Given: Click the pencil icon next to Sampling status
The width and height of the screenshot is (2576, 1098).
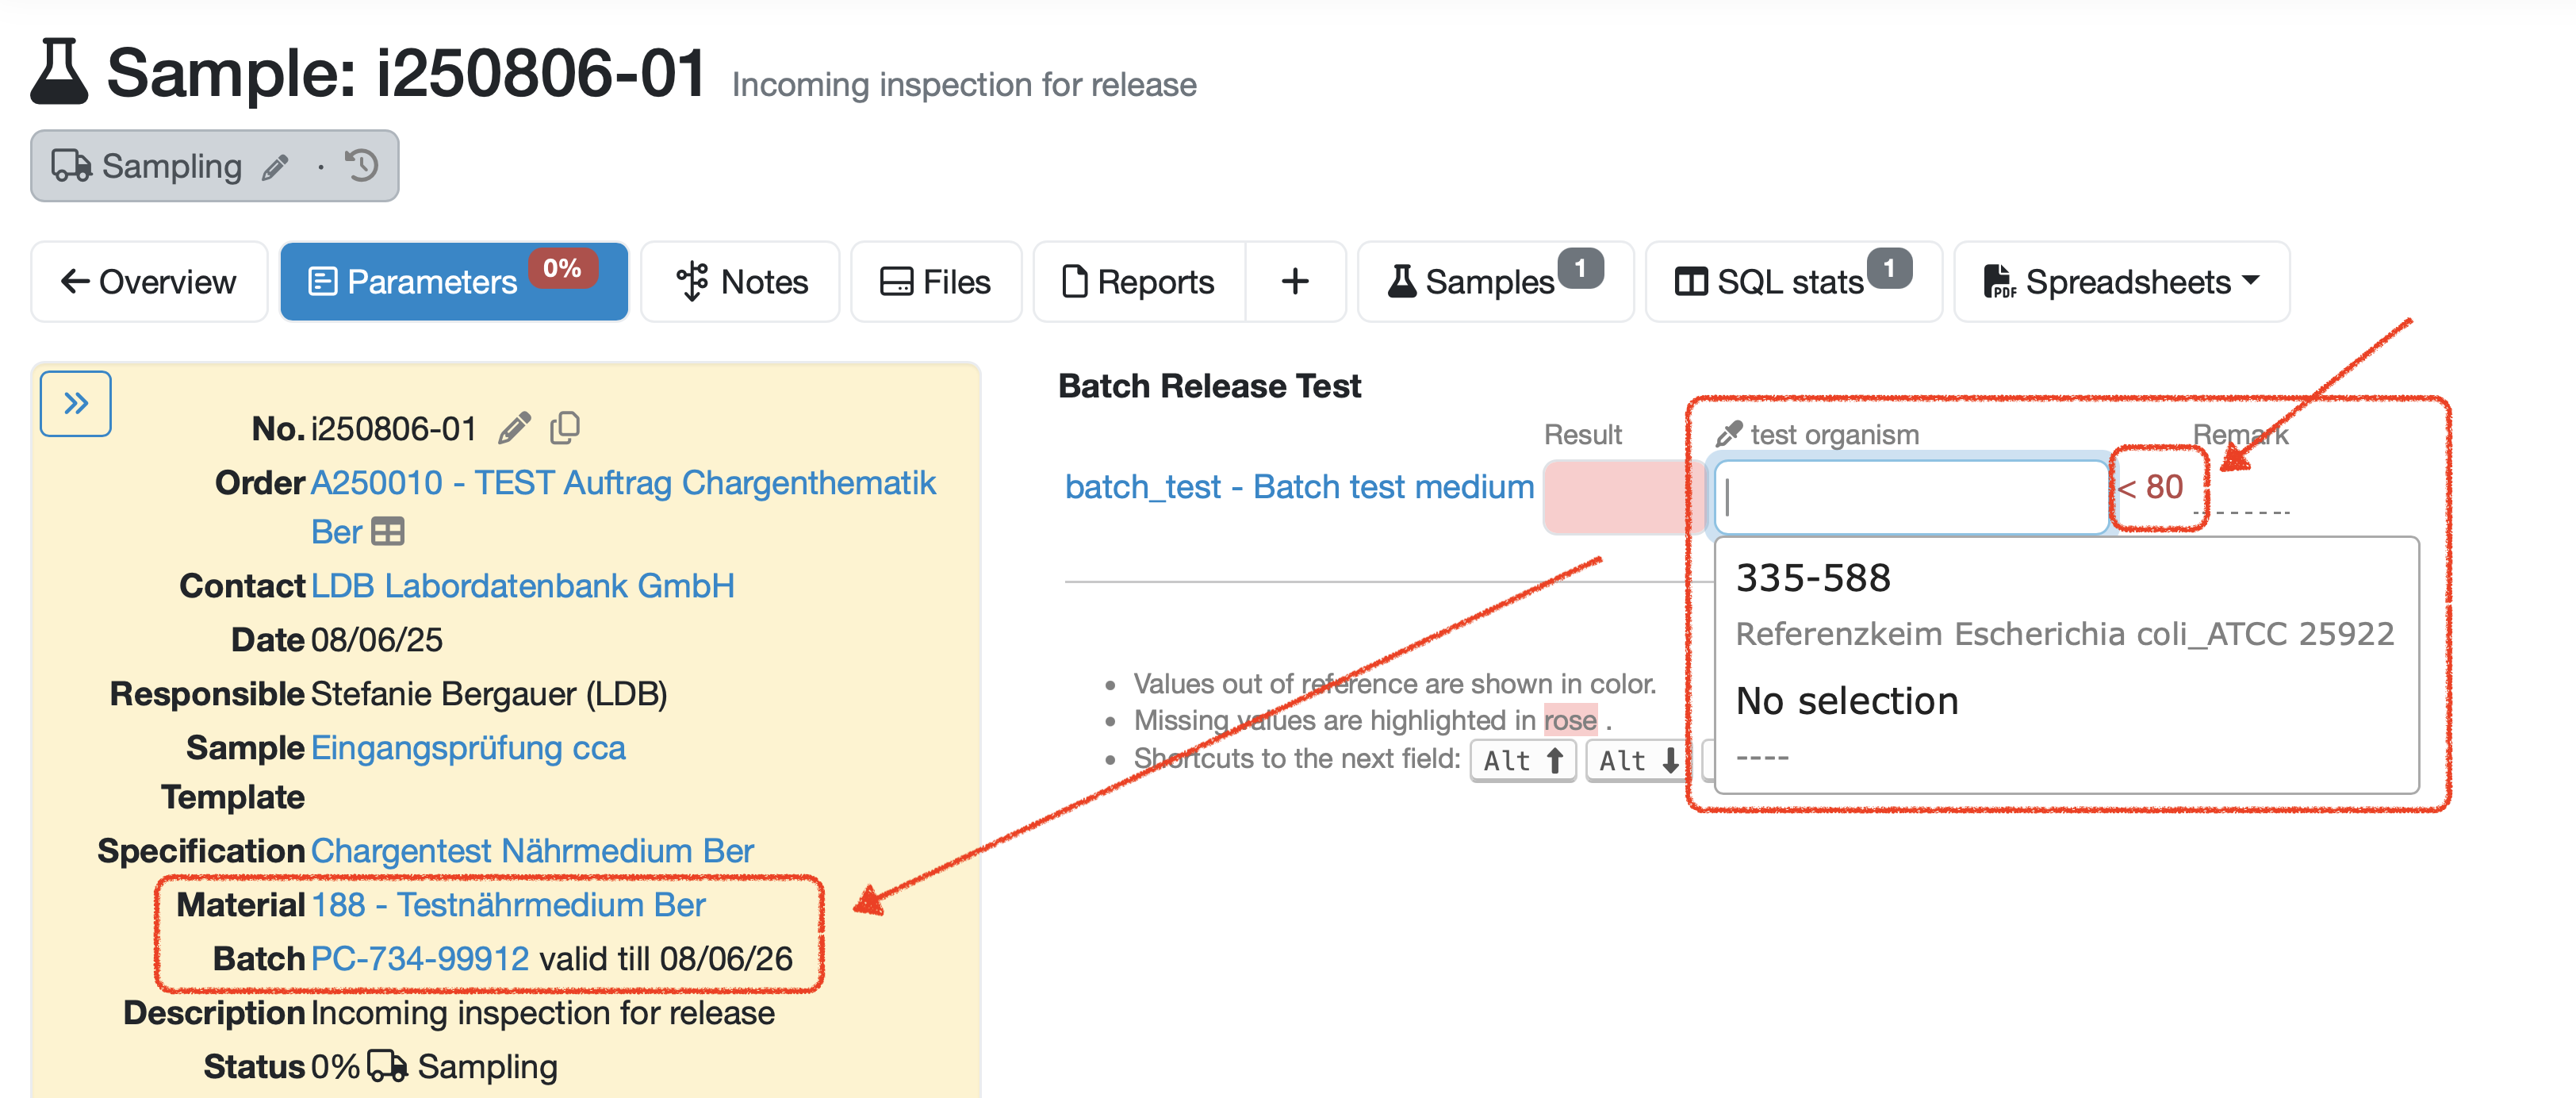Looking at the screenshot, I should point(276,167).
